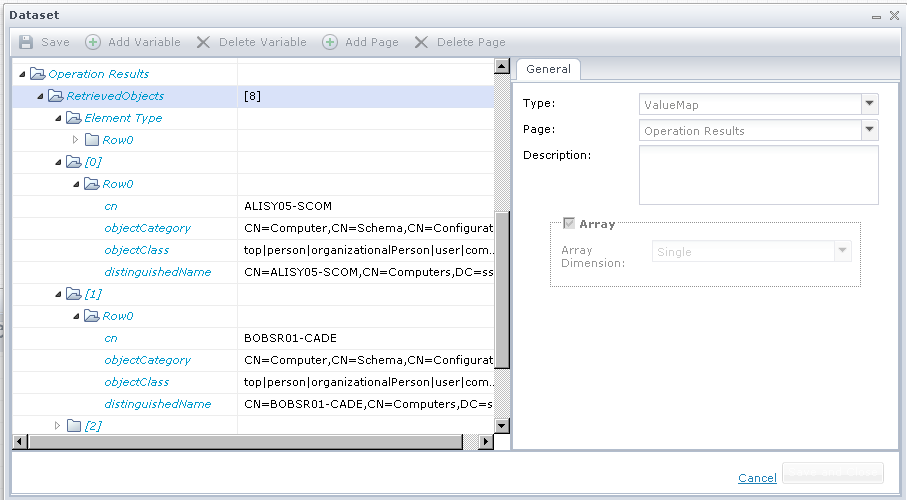Click the CN=BOBSR01-CADE distinguishedName value
The image size is (907, 500).
coord(368,404)
